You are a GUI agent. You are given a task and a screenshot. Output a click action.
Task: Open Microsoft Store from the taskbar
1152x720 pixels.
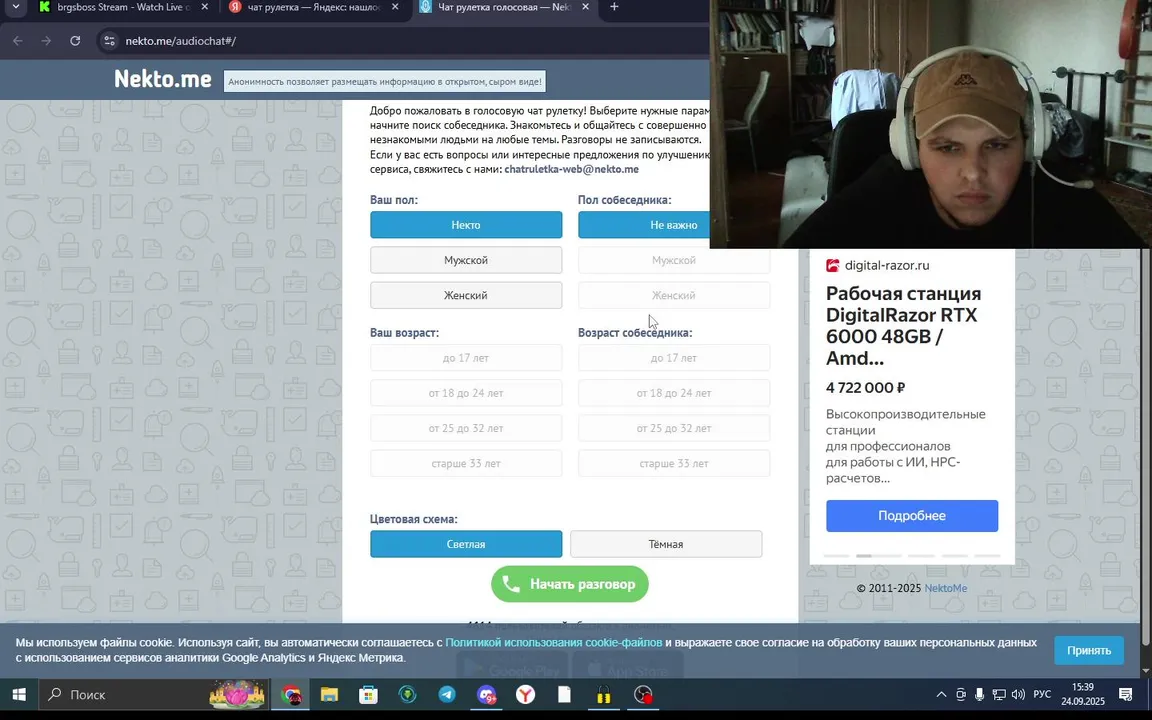click(368, 694)
